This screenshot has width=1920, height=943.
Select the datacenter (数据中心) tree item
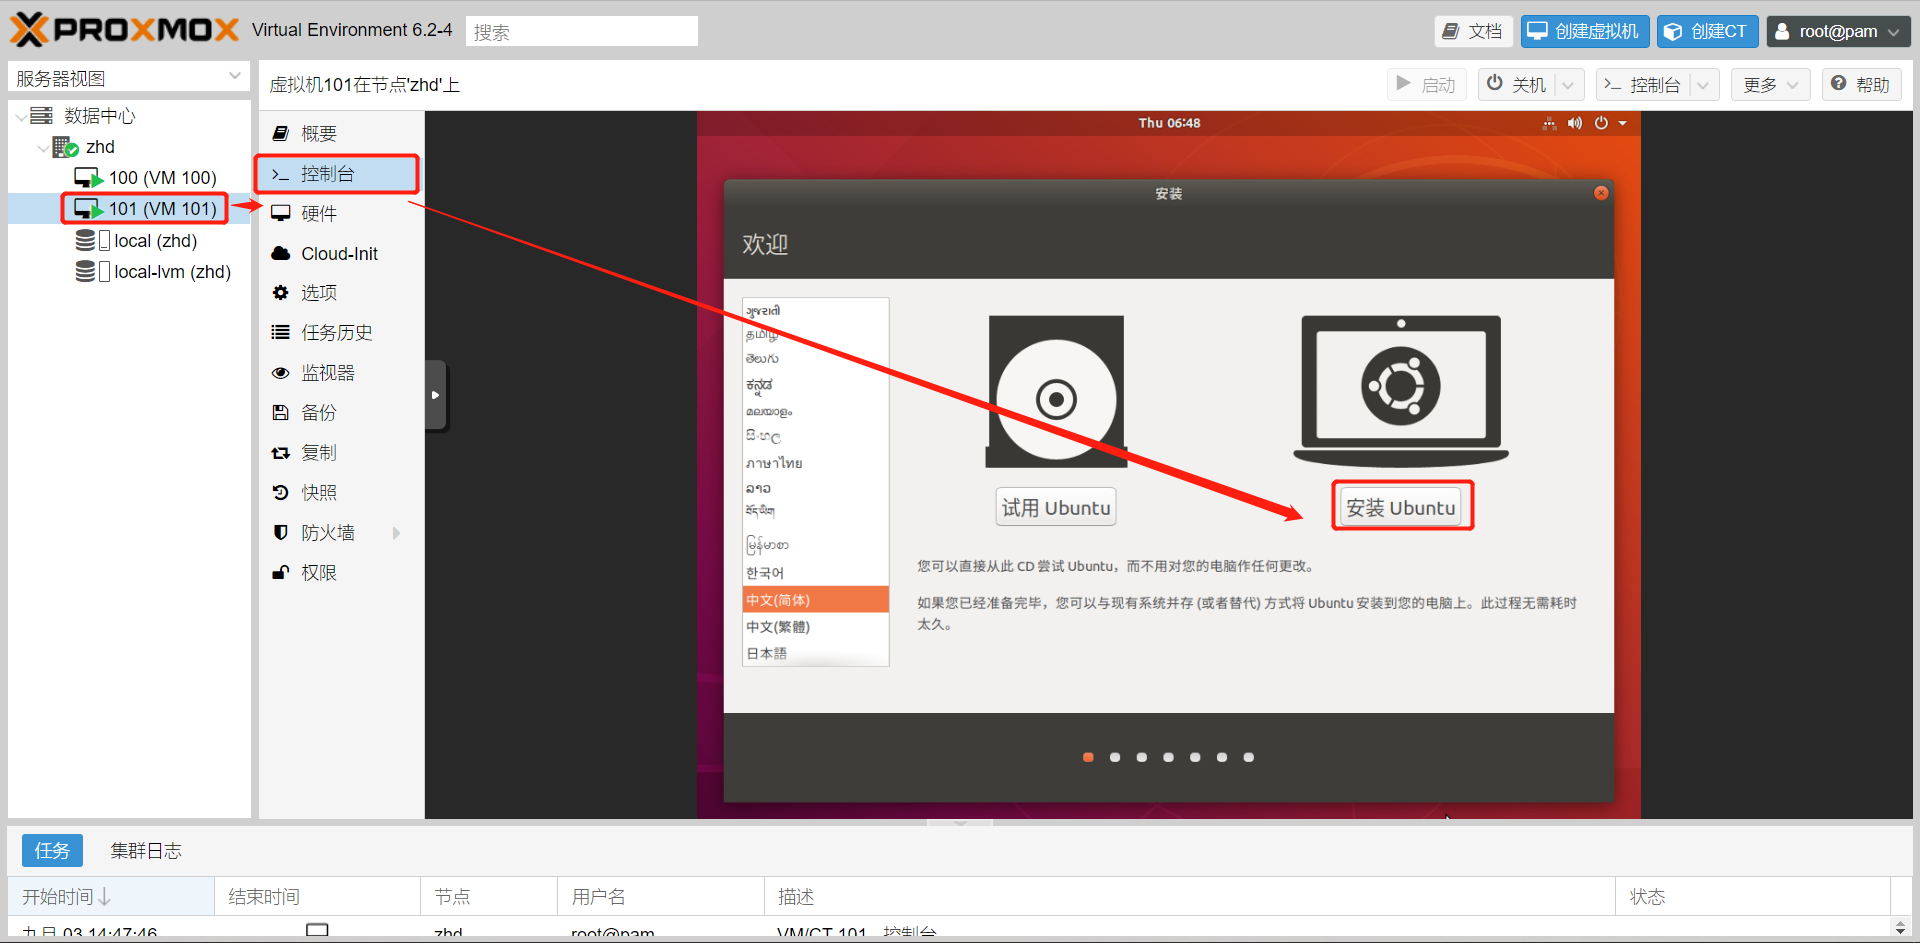tap(98, 116)
